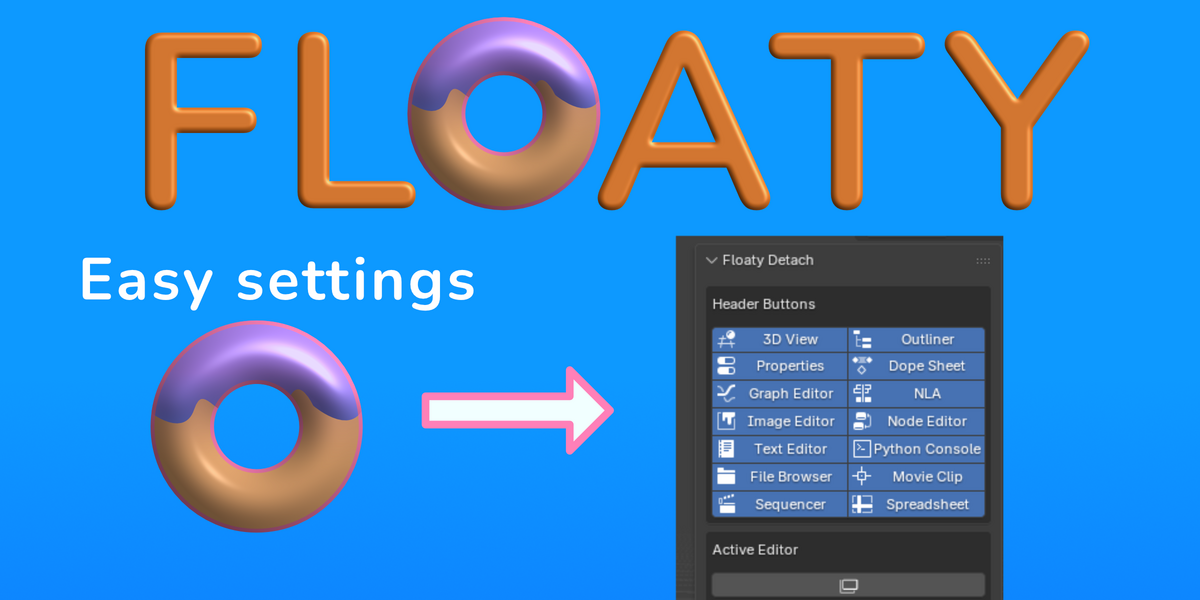Click the Active Editor detach button
Viewport: 1200px width, 600px height.
click(x=848, y=585)
